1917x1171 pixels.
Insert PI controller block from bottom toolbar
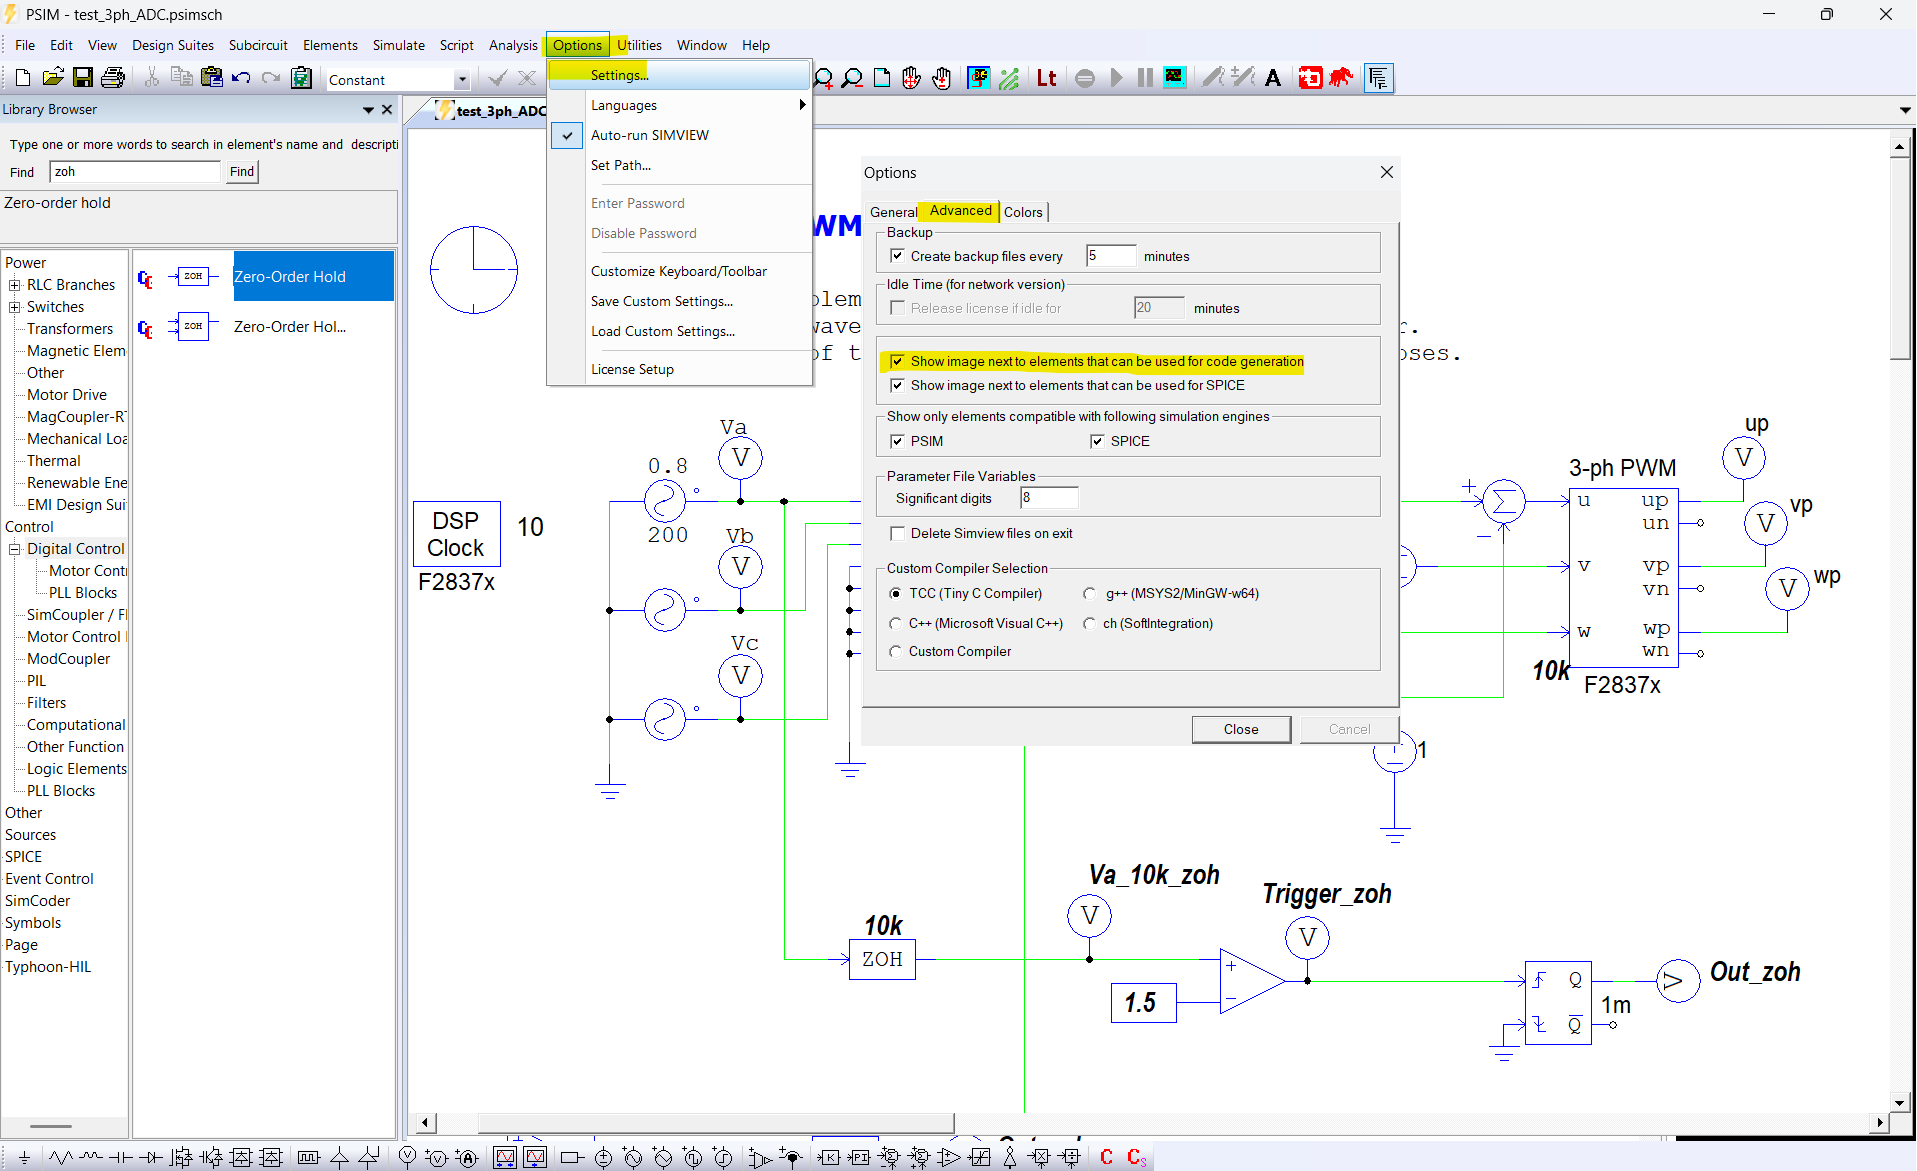[859, 1158]
